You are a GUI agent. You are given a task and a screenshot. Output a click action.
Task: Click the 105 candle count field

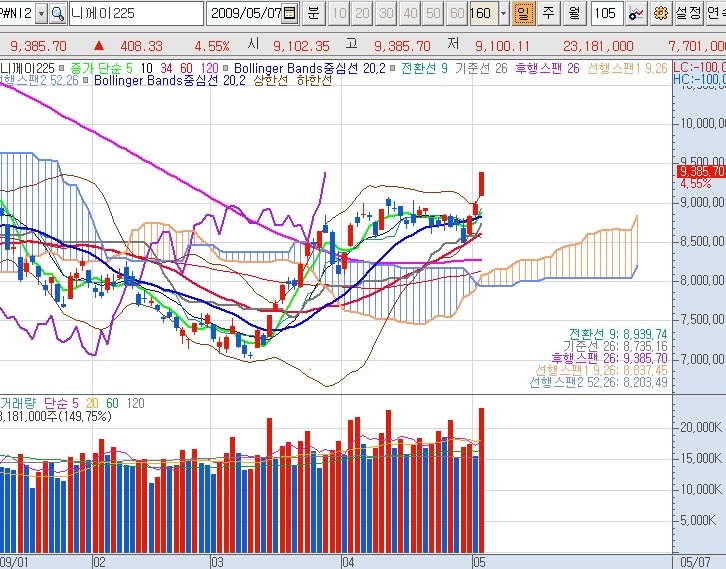[x=605, y=14]
